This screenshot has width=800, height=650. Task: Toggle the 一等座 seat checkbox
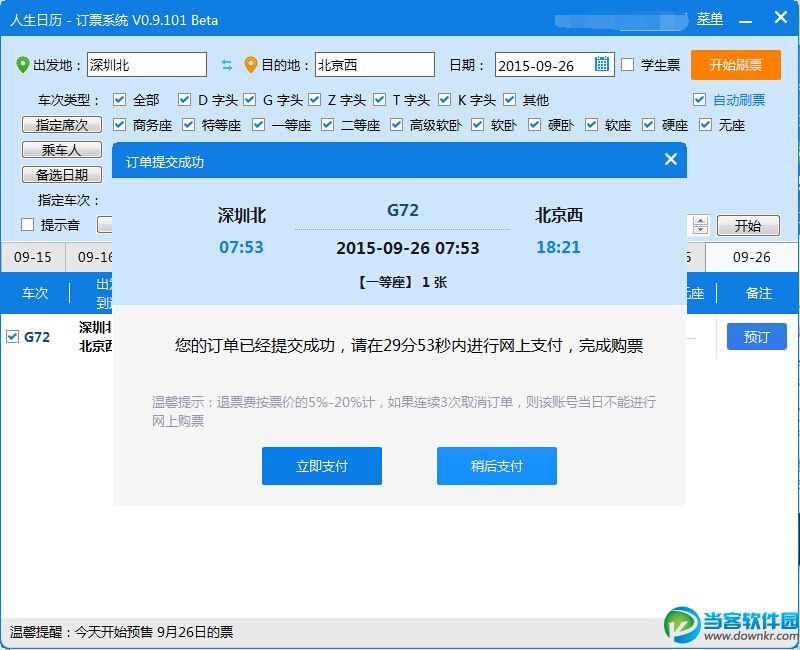(258, 124)
